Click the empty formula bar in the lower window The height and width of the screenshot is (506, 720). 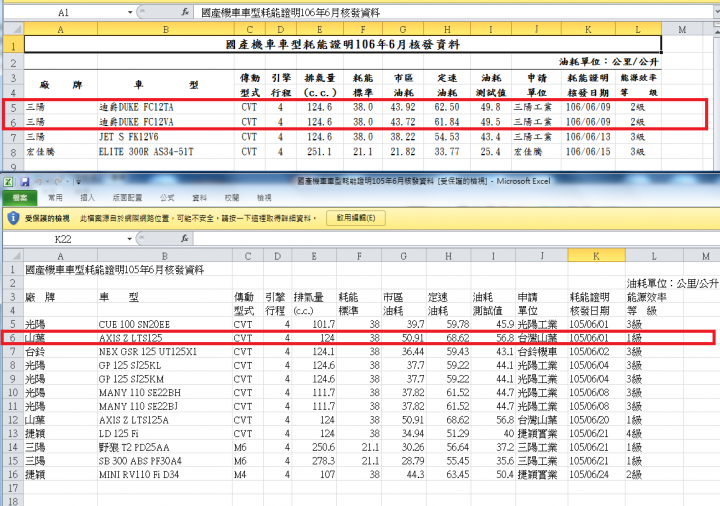[455, 239]
